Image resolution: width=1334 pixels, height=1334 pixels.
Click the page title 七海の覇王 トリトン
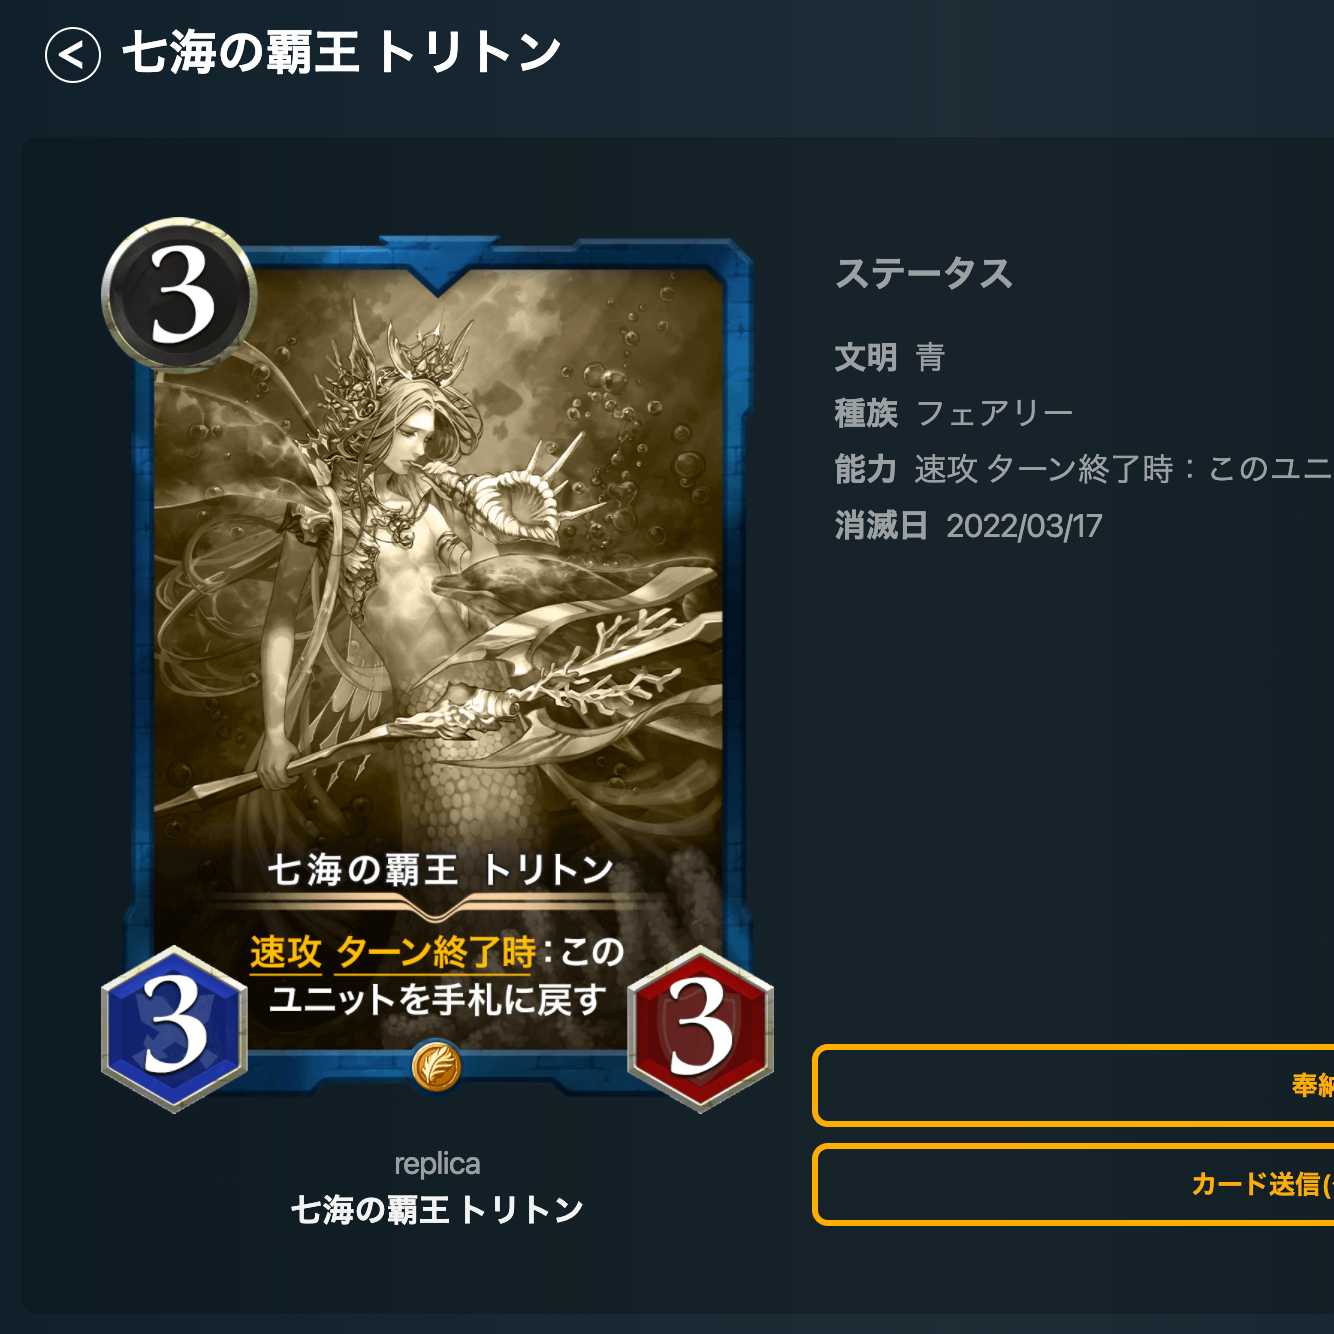(341, 53)
